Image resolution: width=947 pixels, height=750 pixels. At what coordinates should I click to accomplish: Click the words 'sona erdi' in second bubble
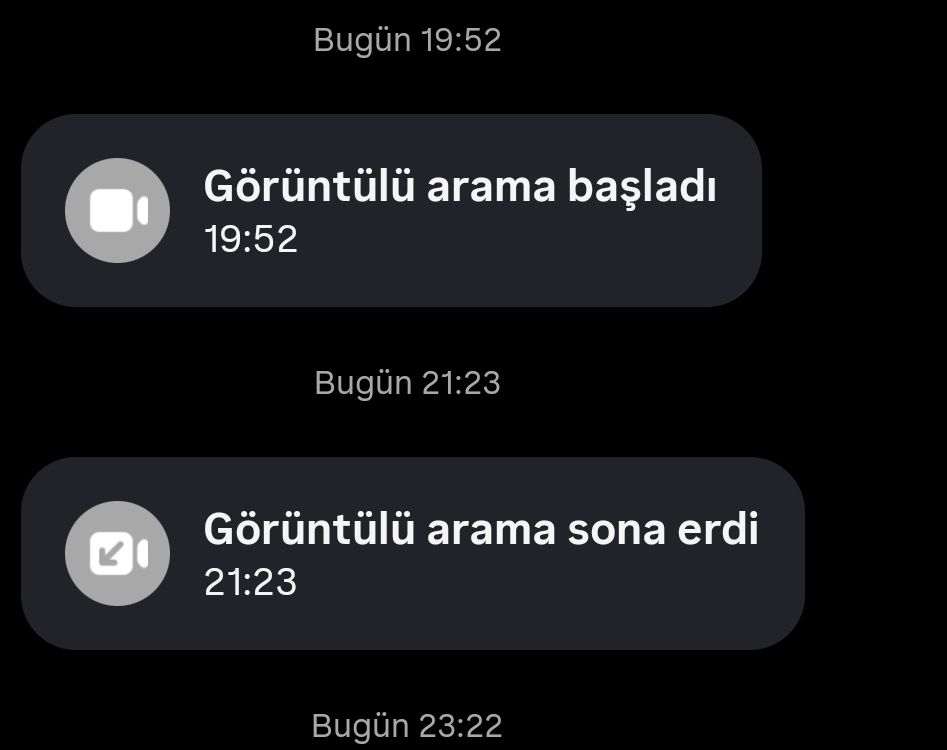663,530
